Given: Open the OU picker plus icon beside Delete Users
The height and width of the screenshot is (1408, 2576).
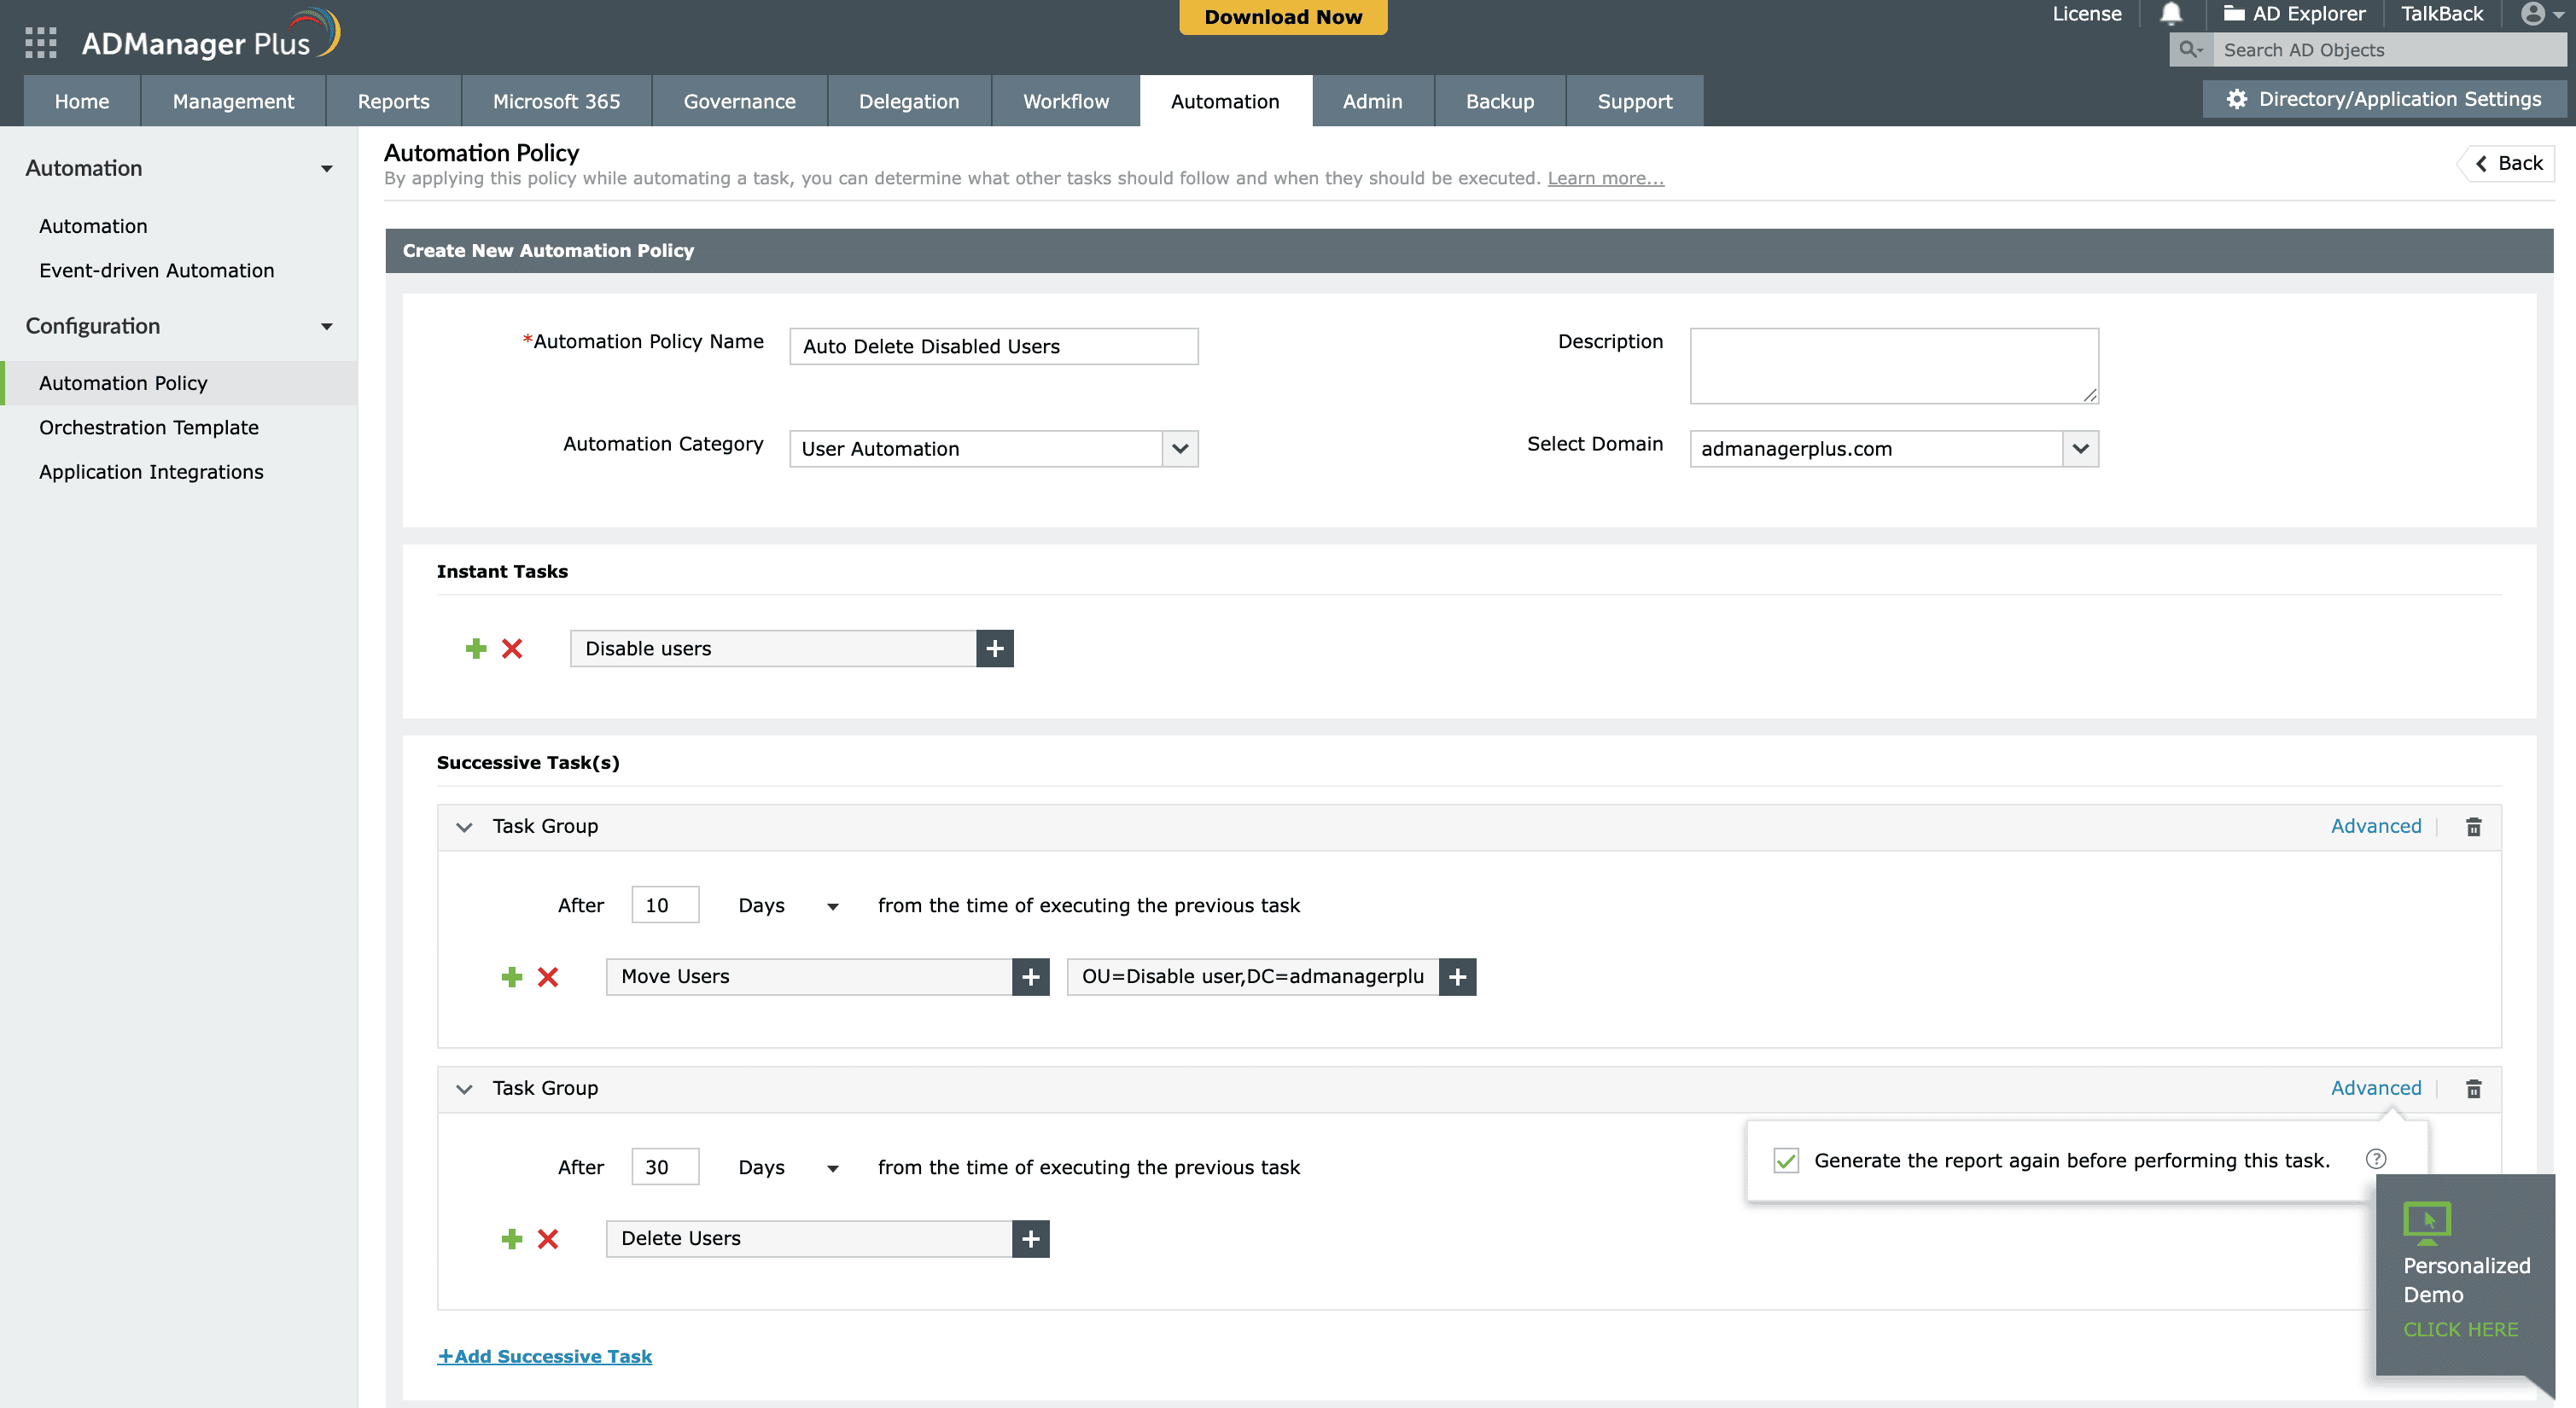Looking at the screenshot, I should click(1029, 1238).
